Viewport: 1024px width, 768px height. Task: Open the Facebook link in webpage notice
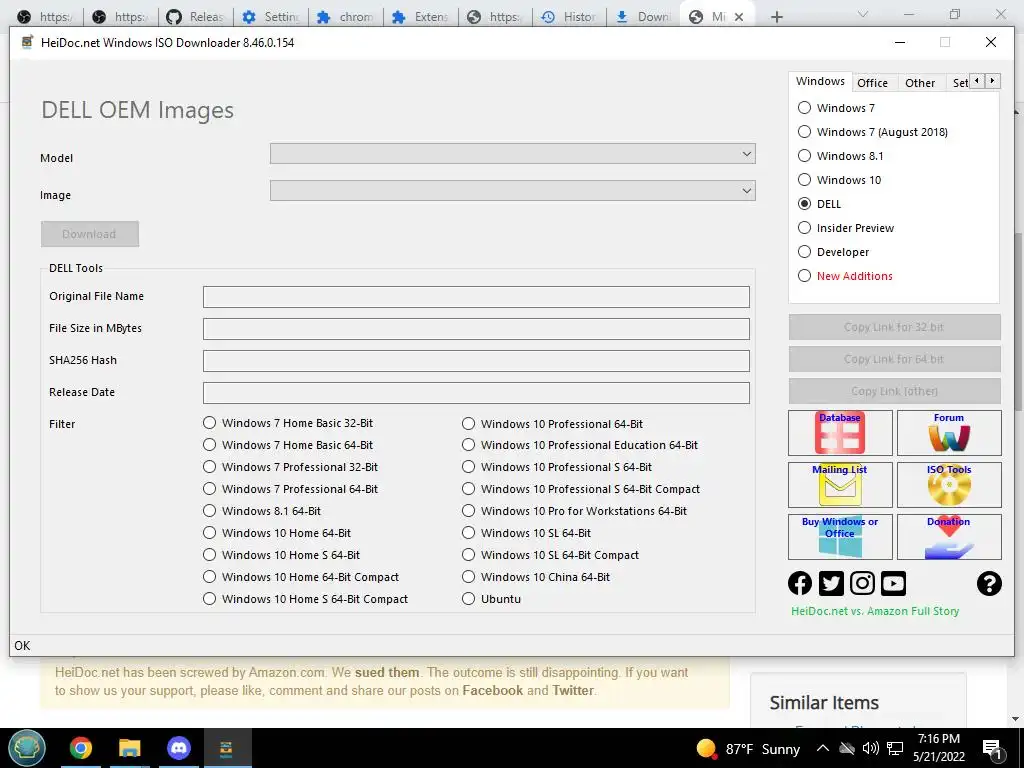pyautogui.click(x=492, y=690)
